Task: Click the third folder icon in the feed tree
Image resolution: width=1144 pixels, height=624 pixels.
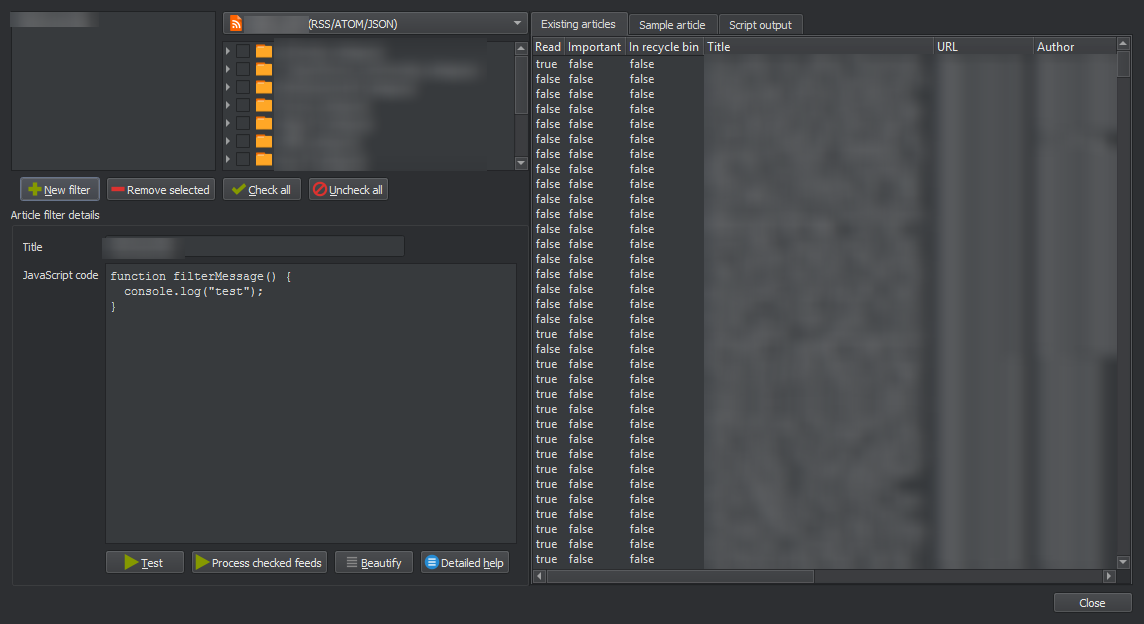Action: [264, 87]
